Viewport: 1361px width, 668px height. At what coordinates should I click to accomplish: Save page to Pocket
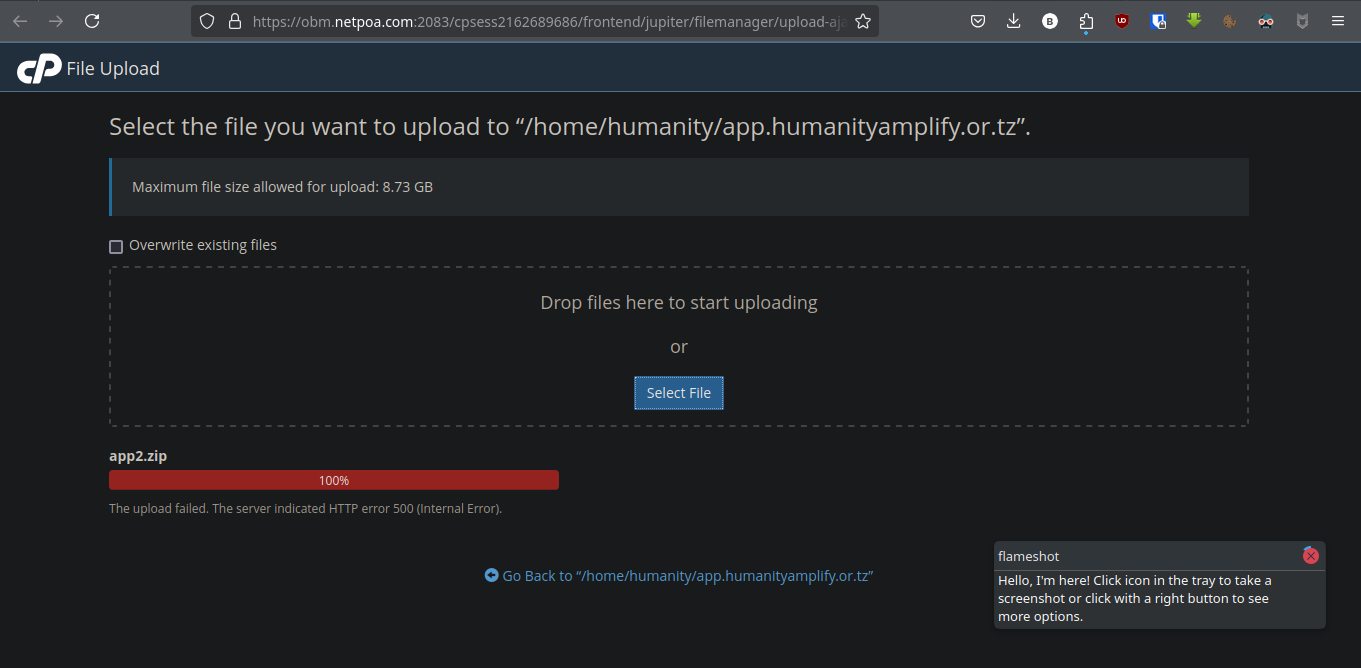click(x=979, y=21)
